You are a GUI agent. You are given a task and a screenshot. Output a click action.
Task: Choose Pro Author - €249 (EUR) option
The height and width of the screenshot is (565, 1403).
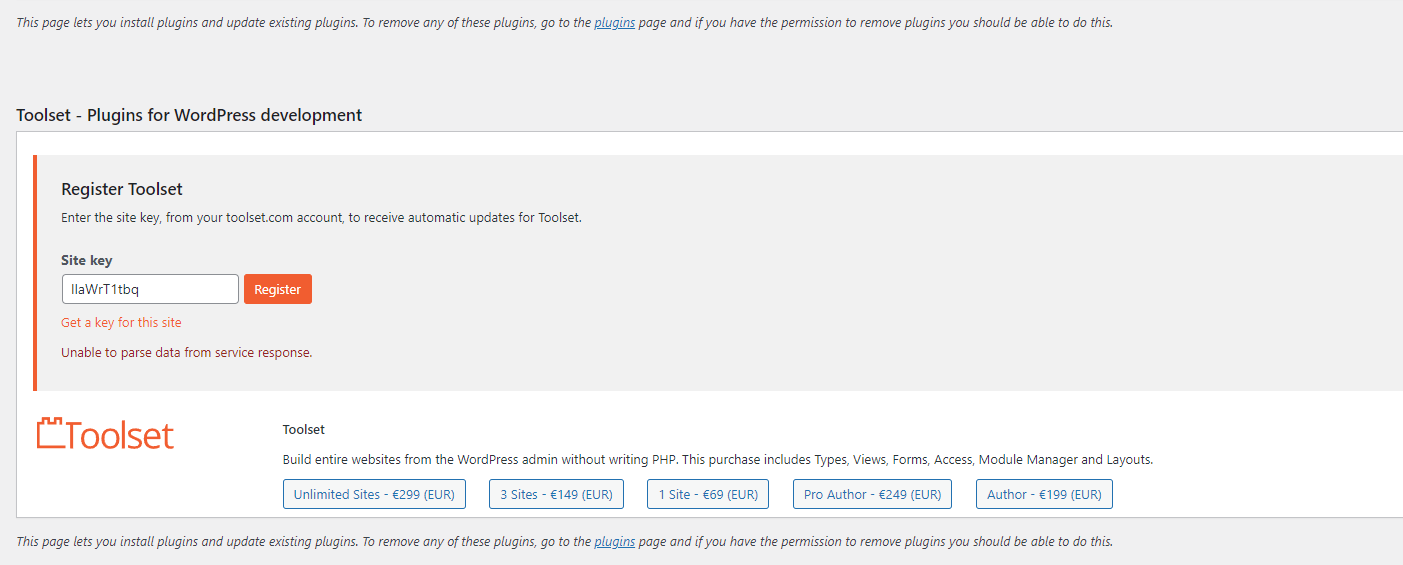coord(873,494)
